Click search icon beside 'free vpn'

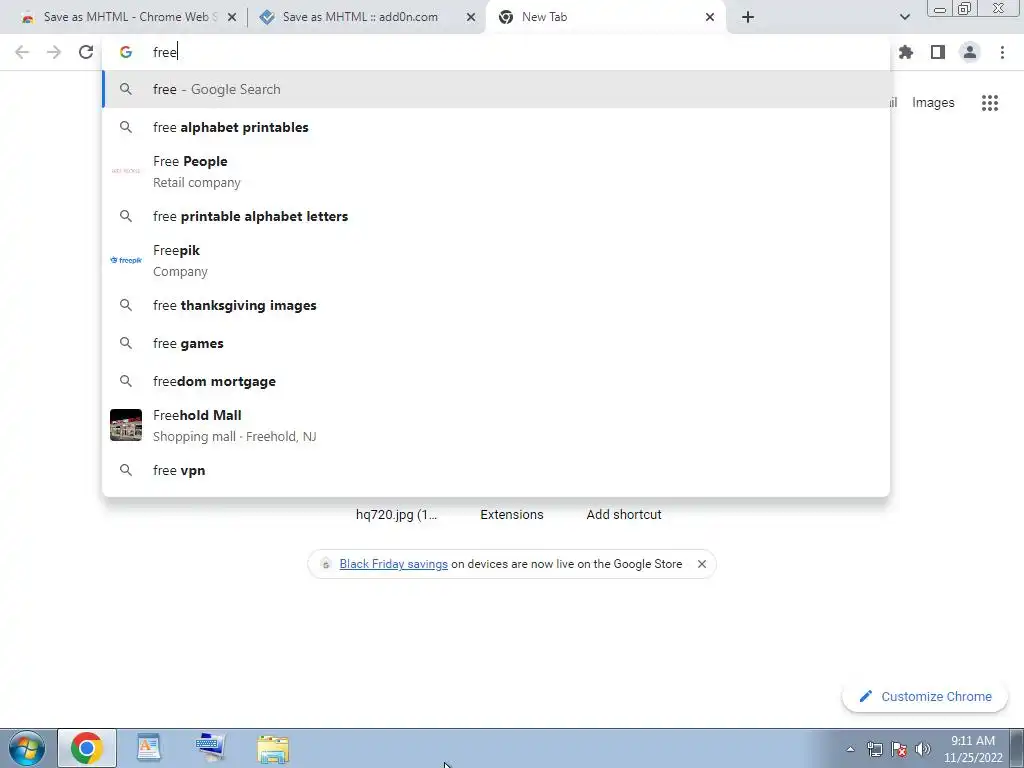(126, 470)
